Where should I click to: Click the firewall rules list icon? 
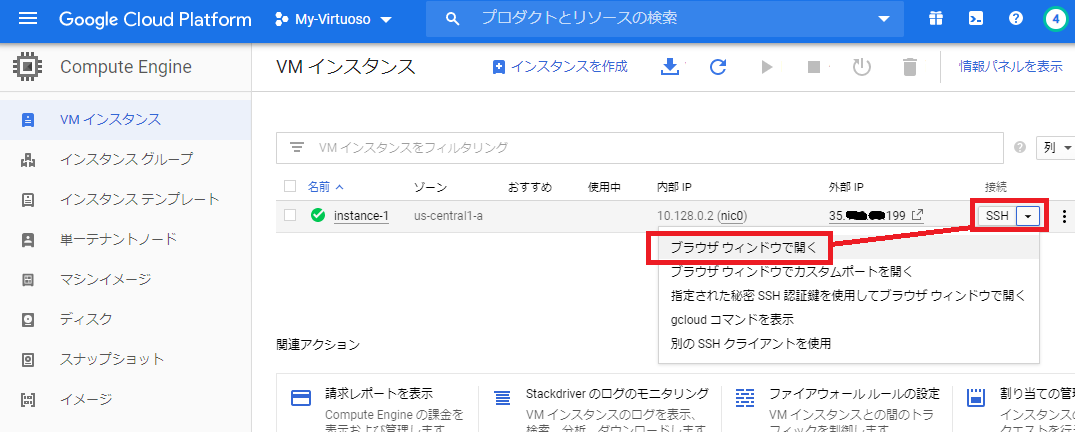(x=745, y=398)
